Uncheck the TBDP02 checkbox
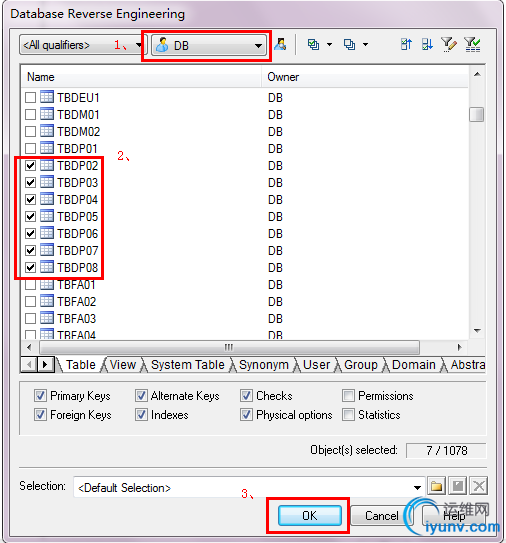 click(x=30, y=166)
